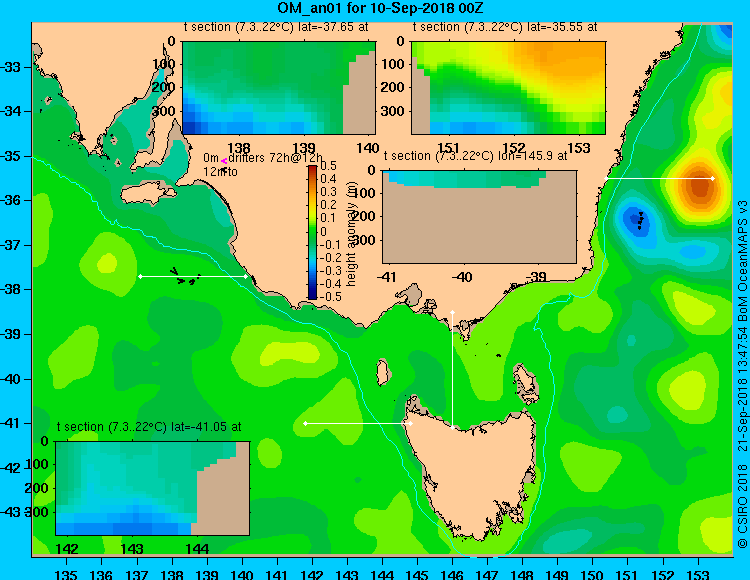
Task: Click the 144 label under the lat=-41.05 inset
Action: point(198,549)
